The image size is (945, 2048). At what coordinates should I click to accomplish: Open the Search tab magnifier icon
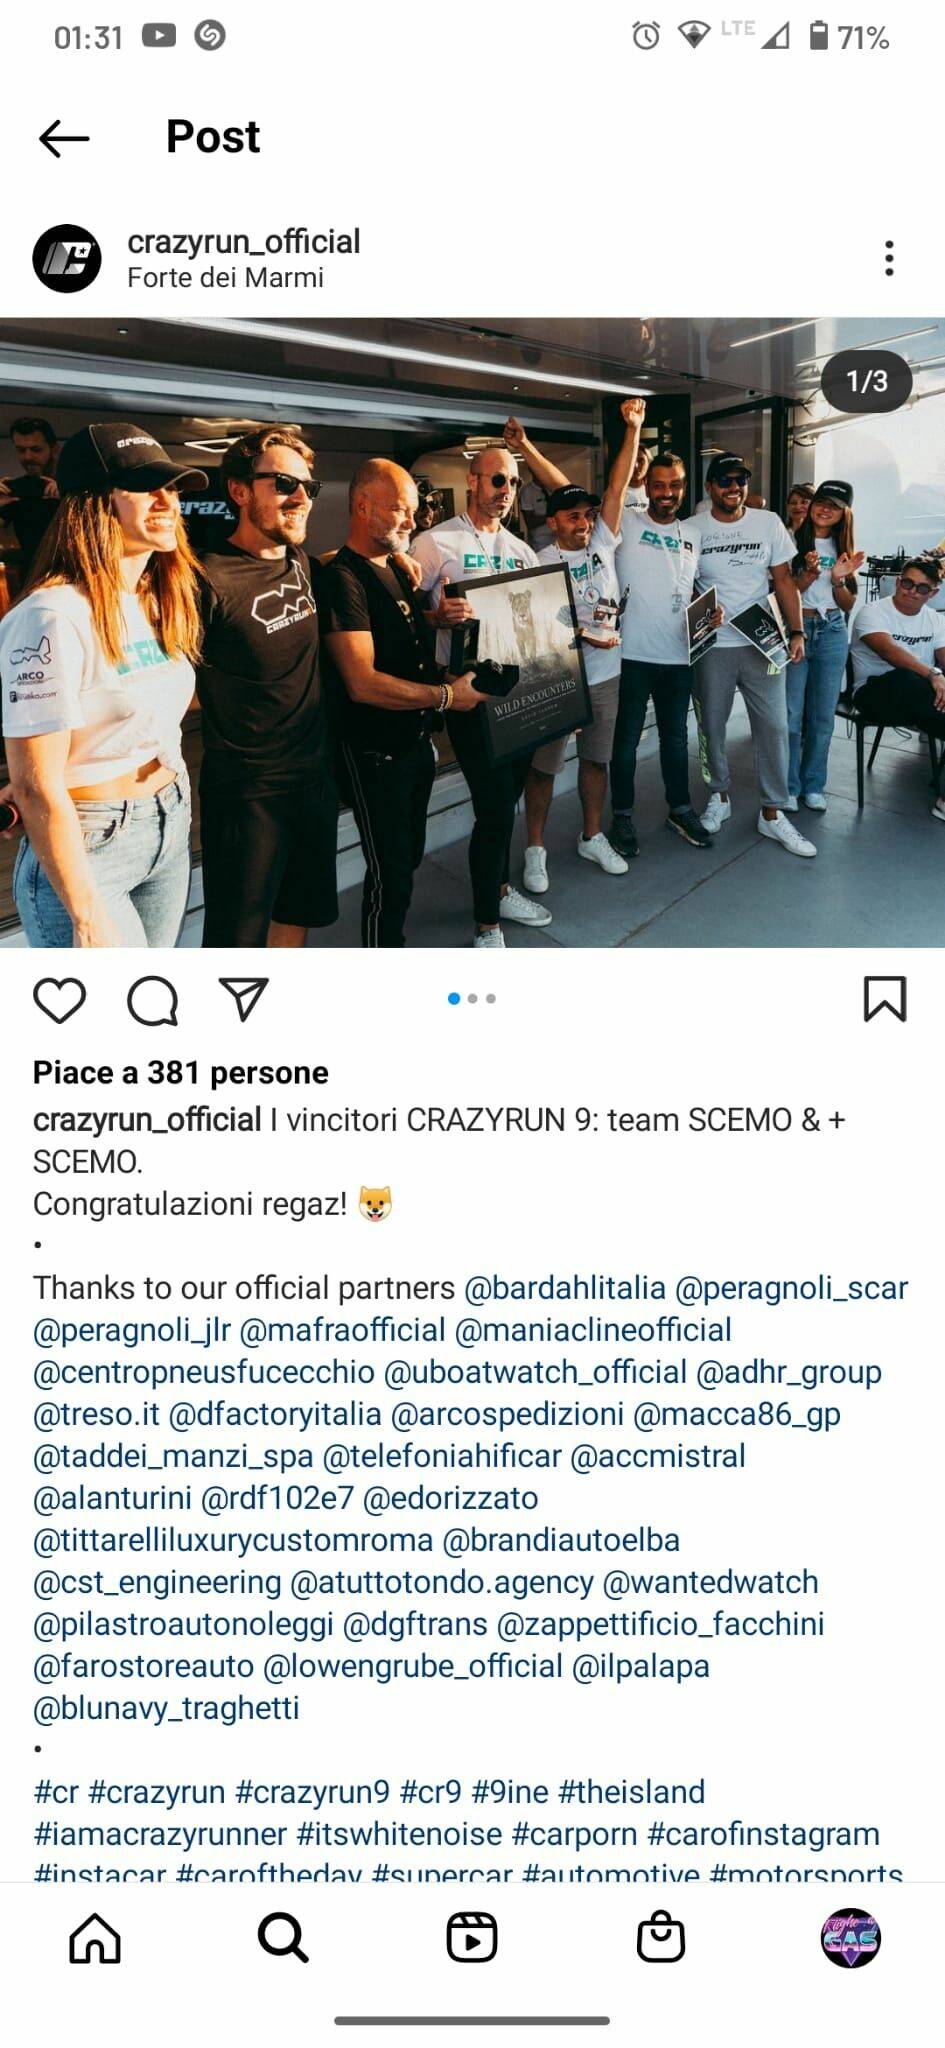coord(283,1938)
